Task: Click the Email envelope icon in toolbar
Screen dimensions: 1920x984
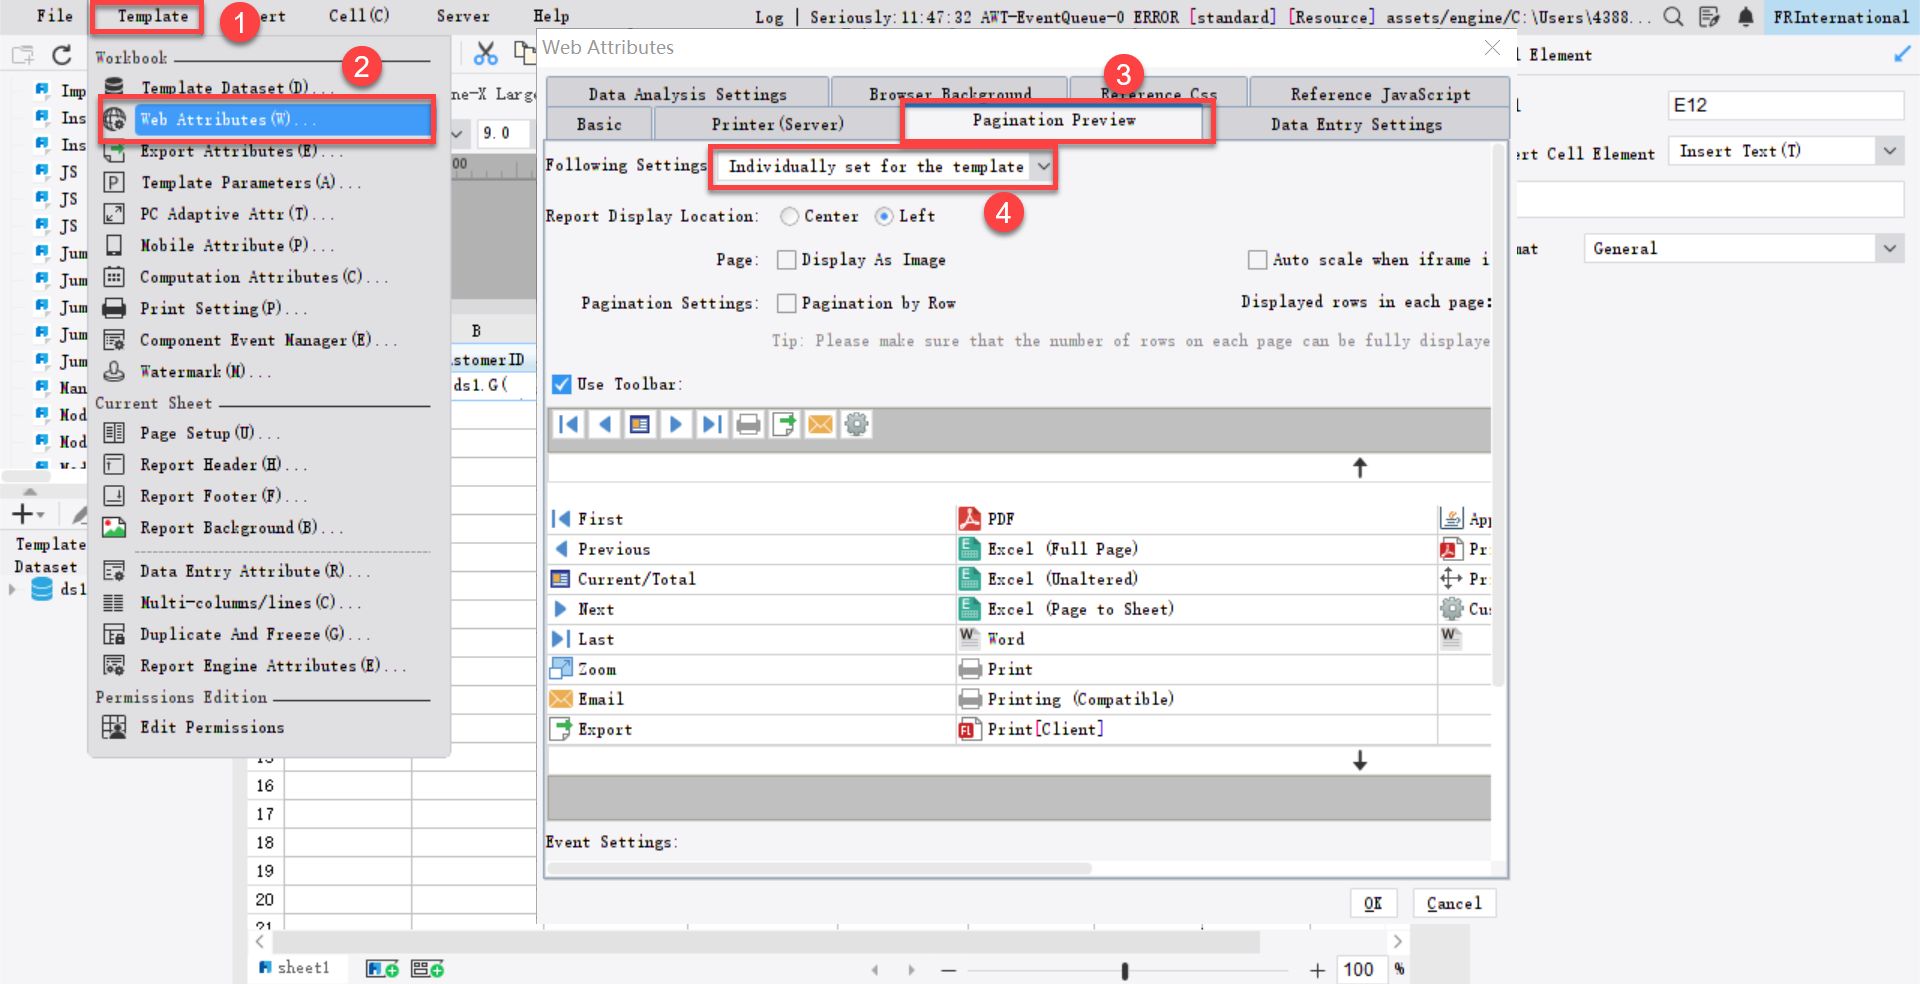Action: pos(820,424)
